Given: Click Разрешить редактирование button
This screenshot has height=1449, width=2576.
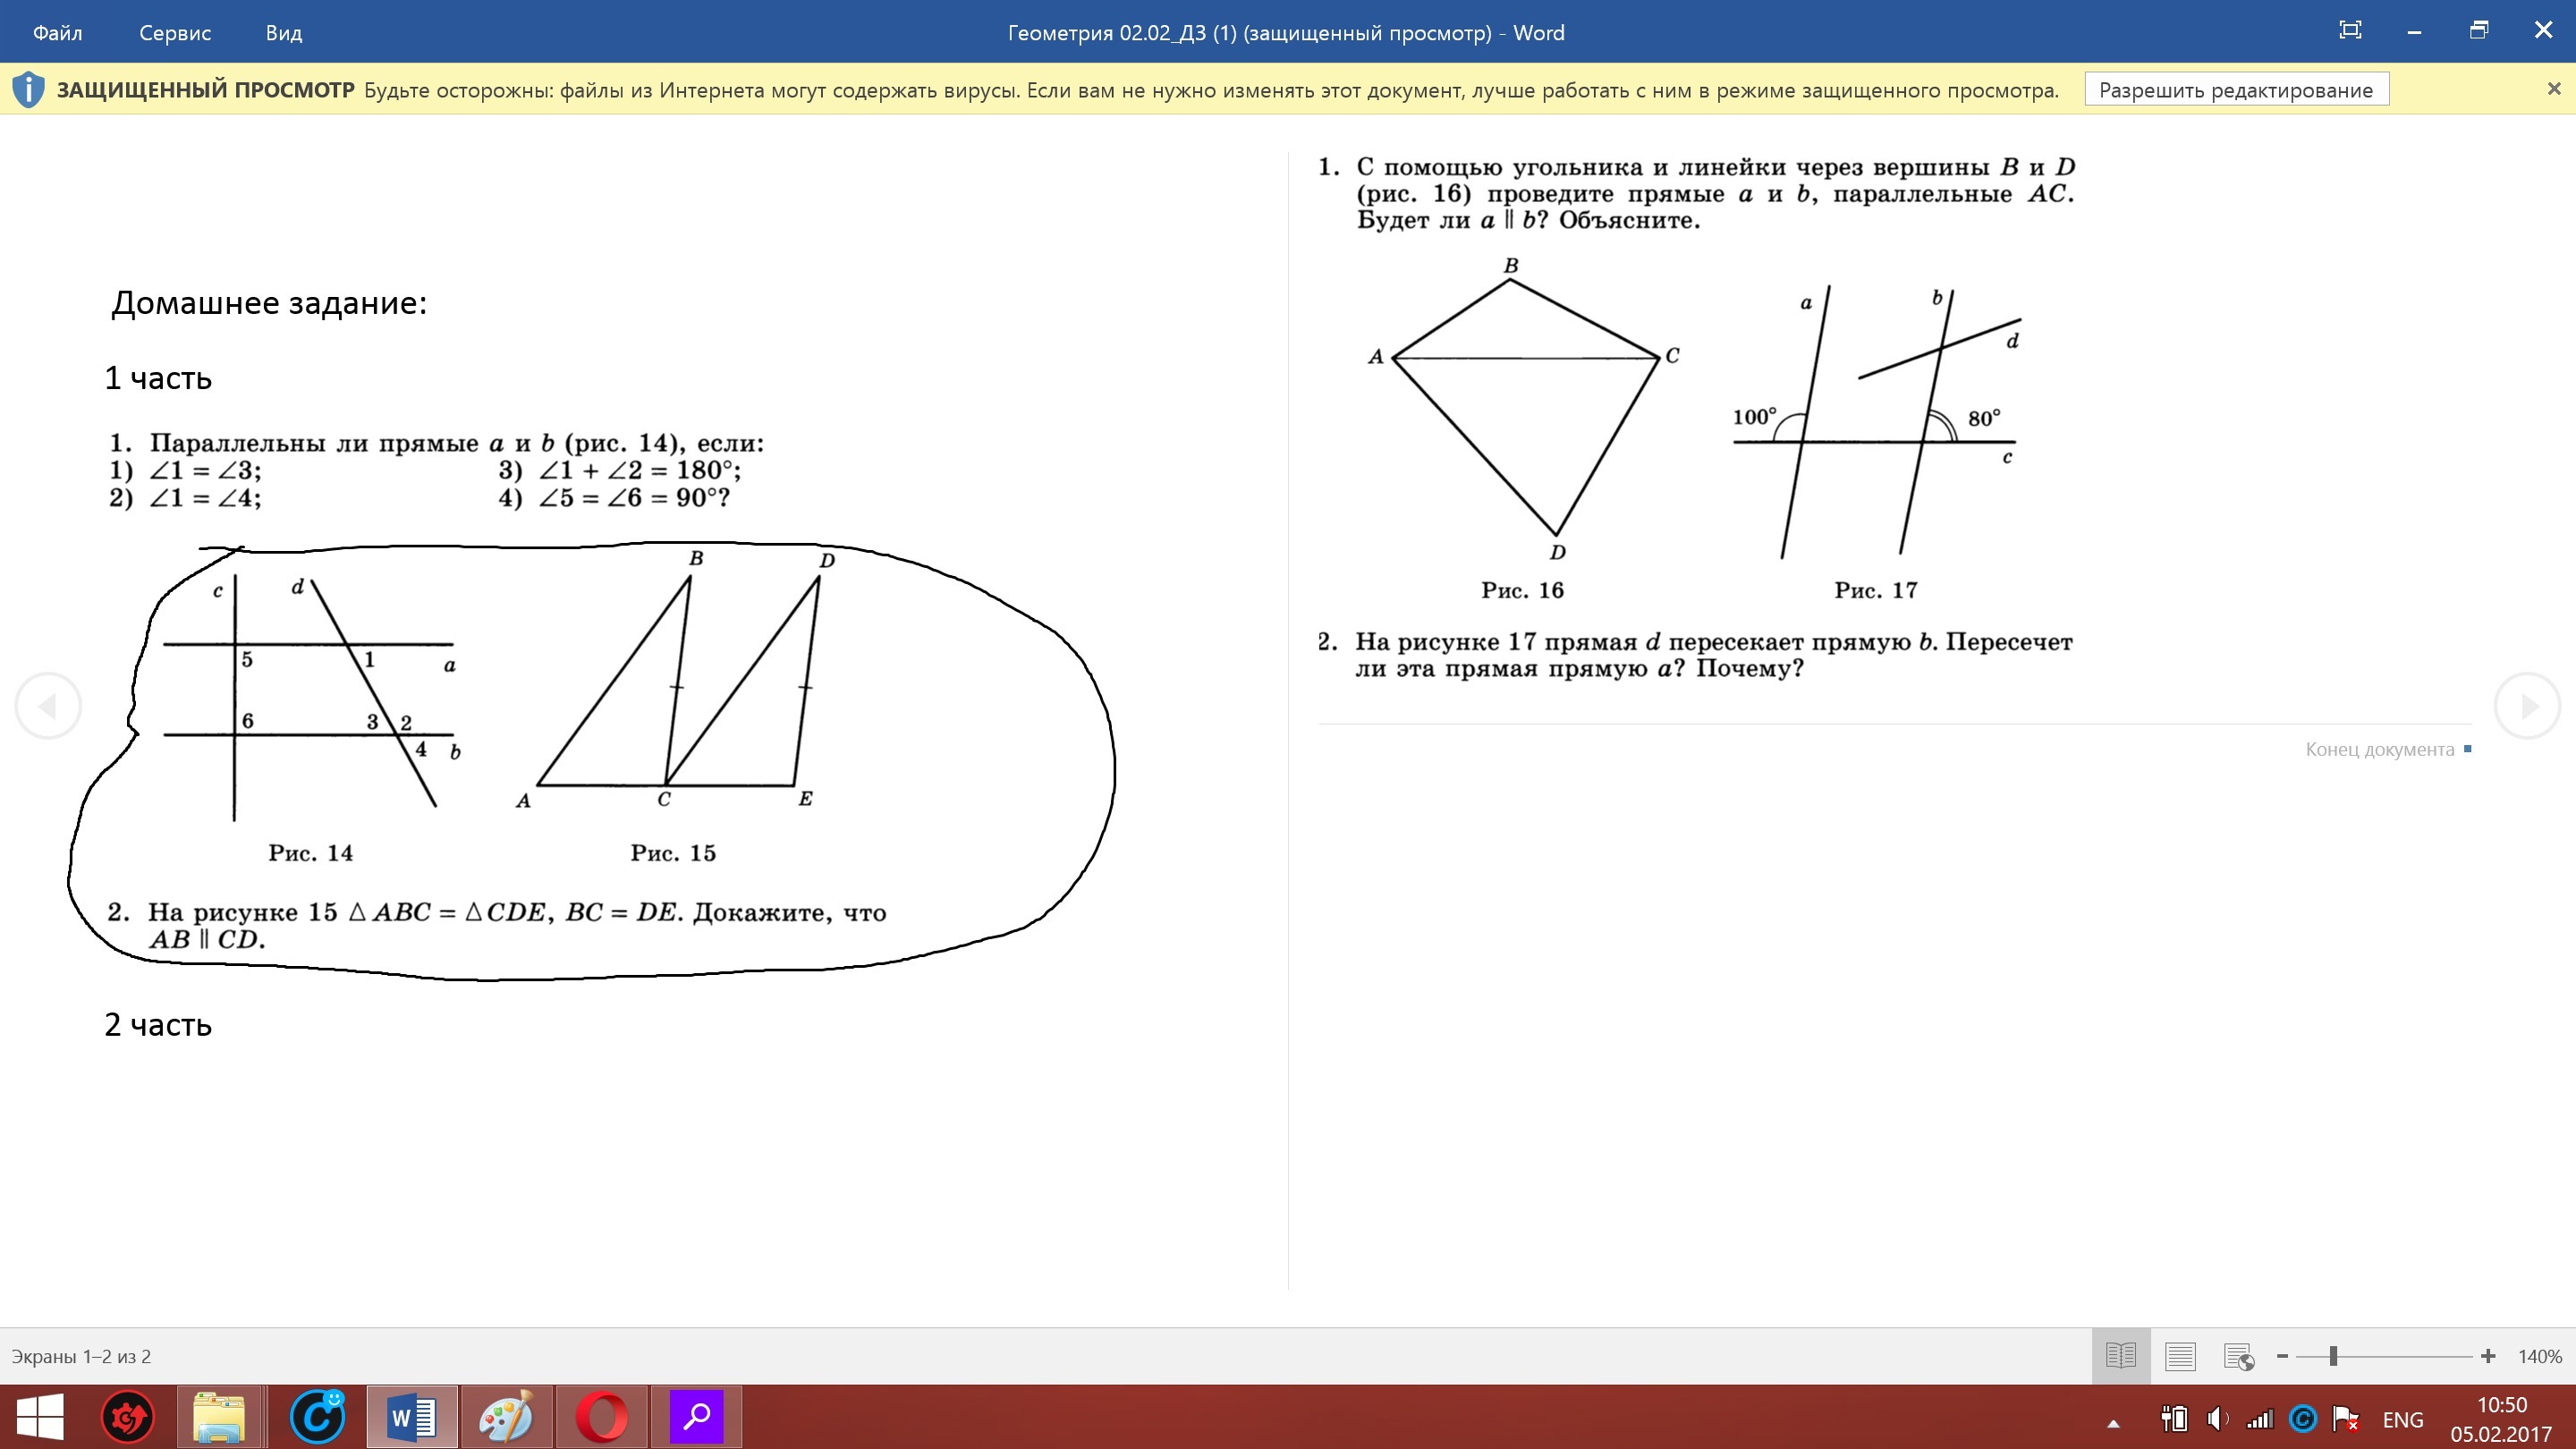Looking at the screenshot, I should click(x=2235, y=90).
